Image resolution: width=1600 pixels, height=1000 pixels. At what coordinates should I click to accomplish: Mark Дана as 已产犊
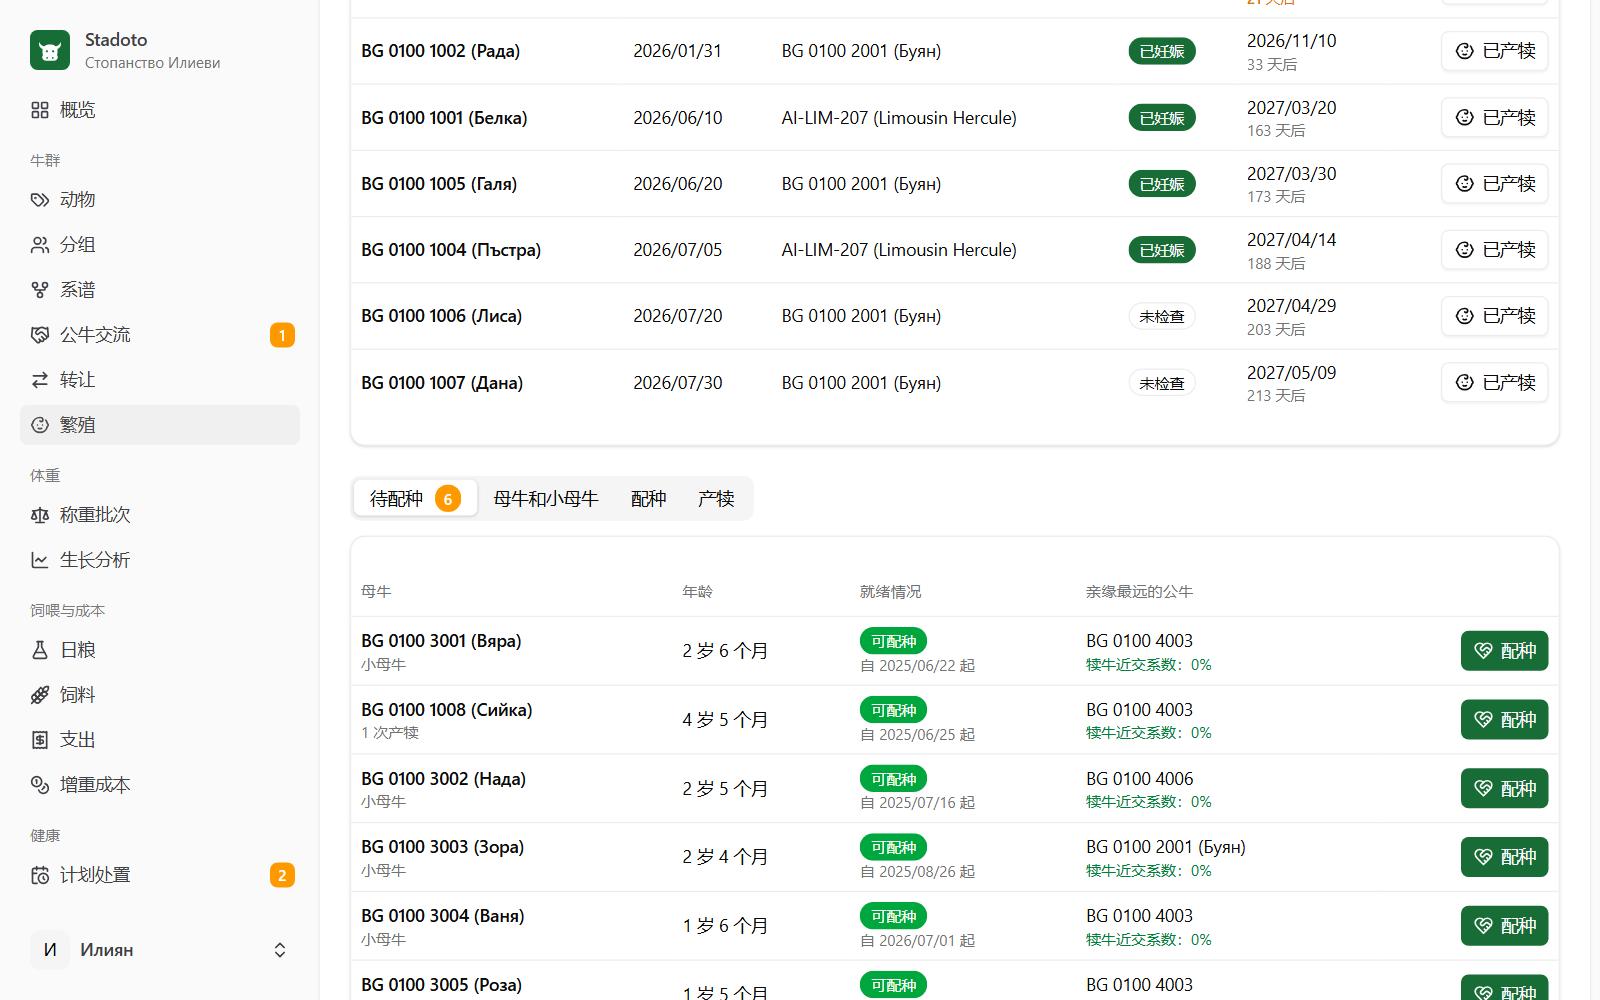click(x=1495, y=383)
